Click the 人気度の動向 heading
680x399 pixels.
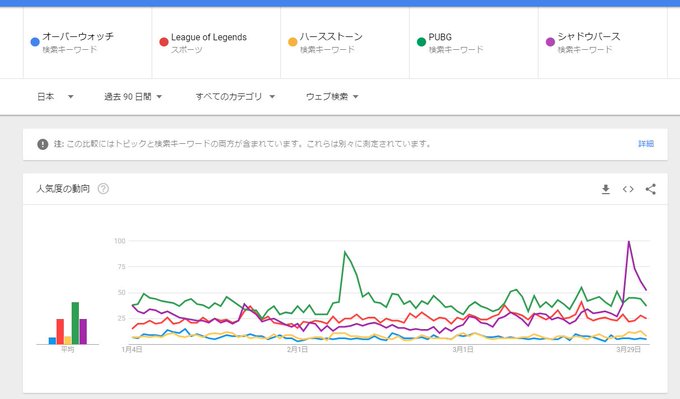tap(63, 189)
